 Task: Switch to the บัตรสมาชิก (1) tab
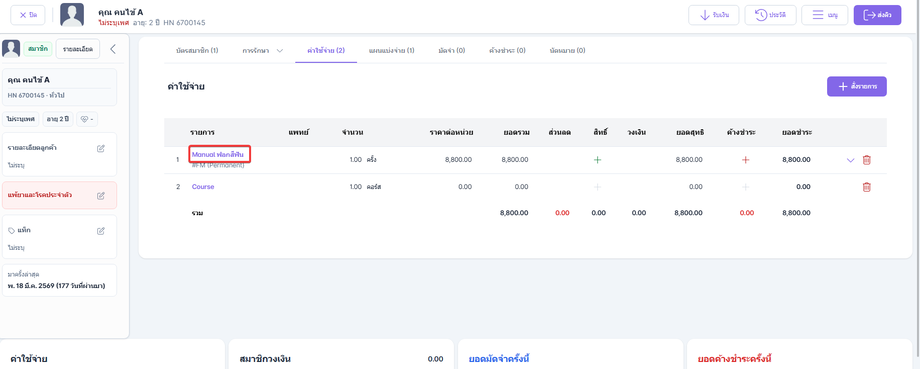click(x=197, y=51)
